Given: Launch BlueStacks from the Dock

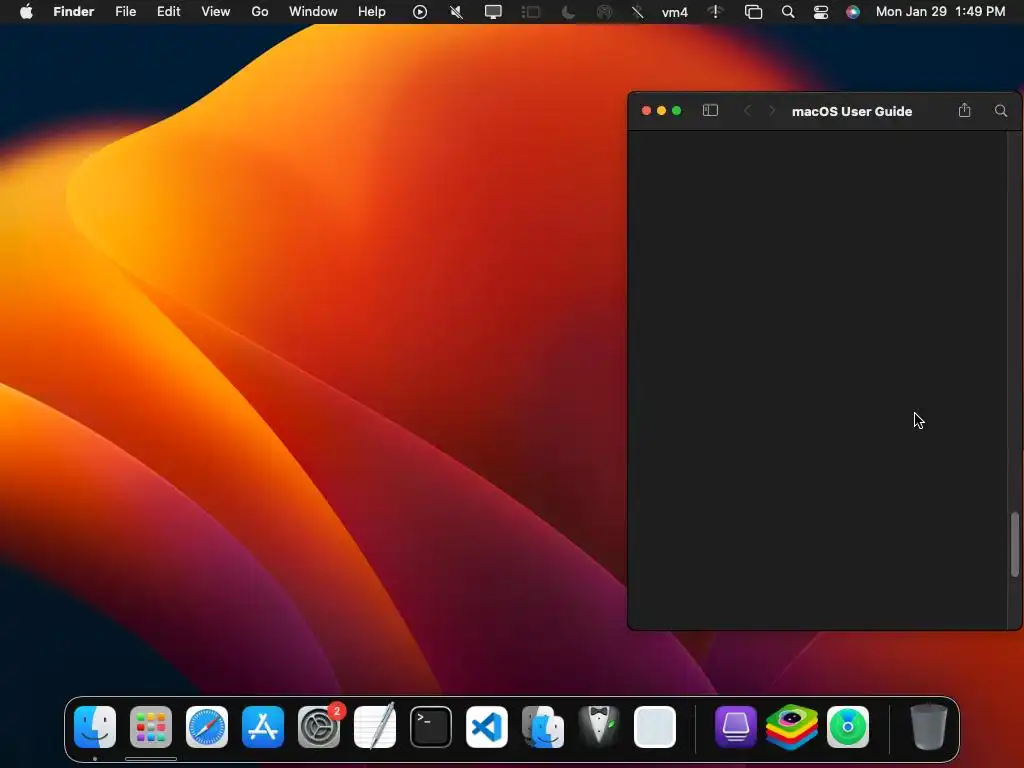Looking at the screenshot, I should 792,727.
